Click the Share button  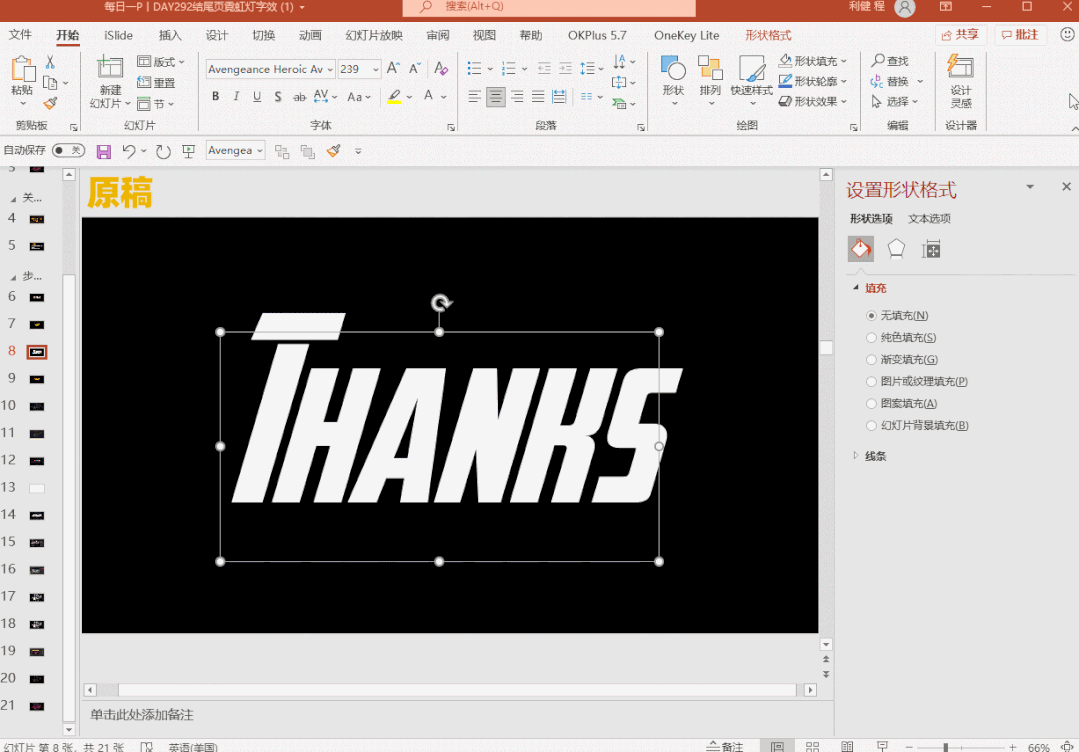pyautogui.click(x=960, y=35)
